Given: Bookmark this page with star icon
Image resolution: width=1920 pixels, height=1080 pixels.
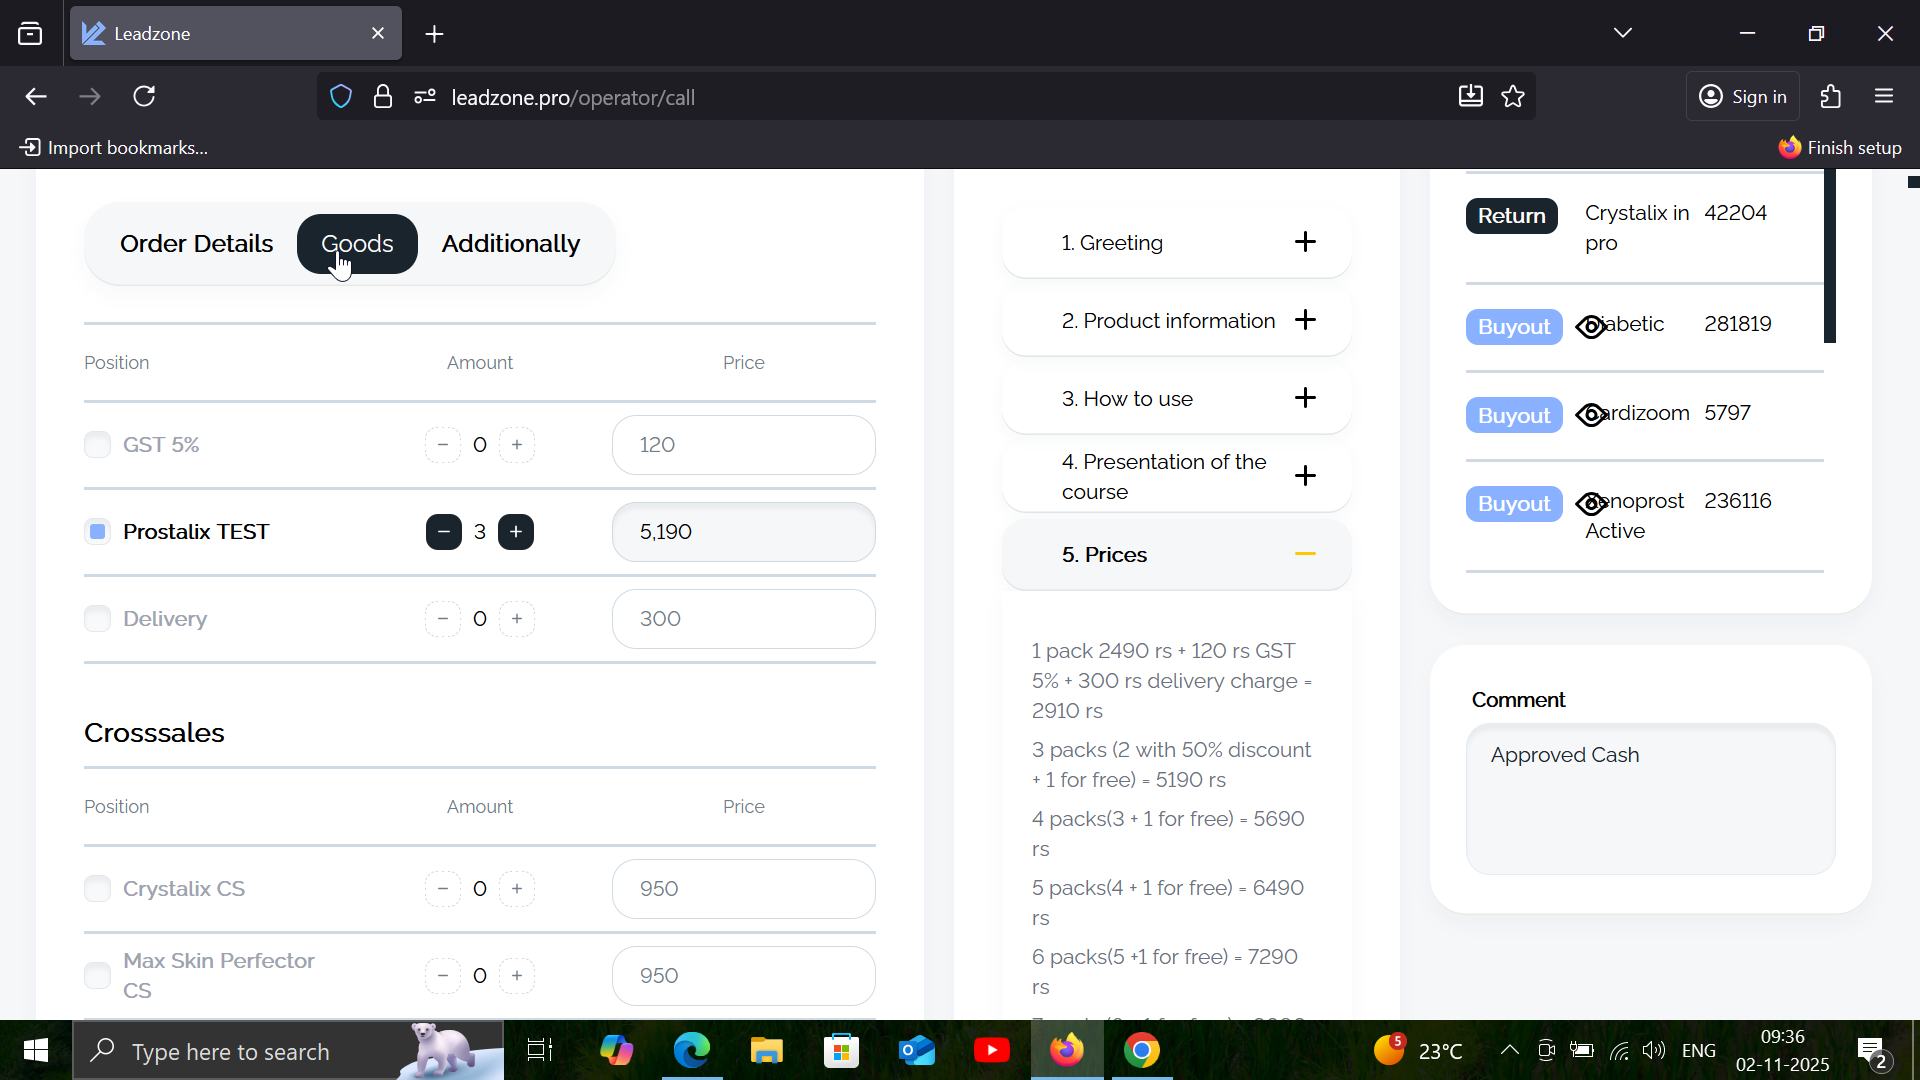Looking at the screenshot, I should [1513, 97].
